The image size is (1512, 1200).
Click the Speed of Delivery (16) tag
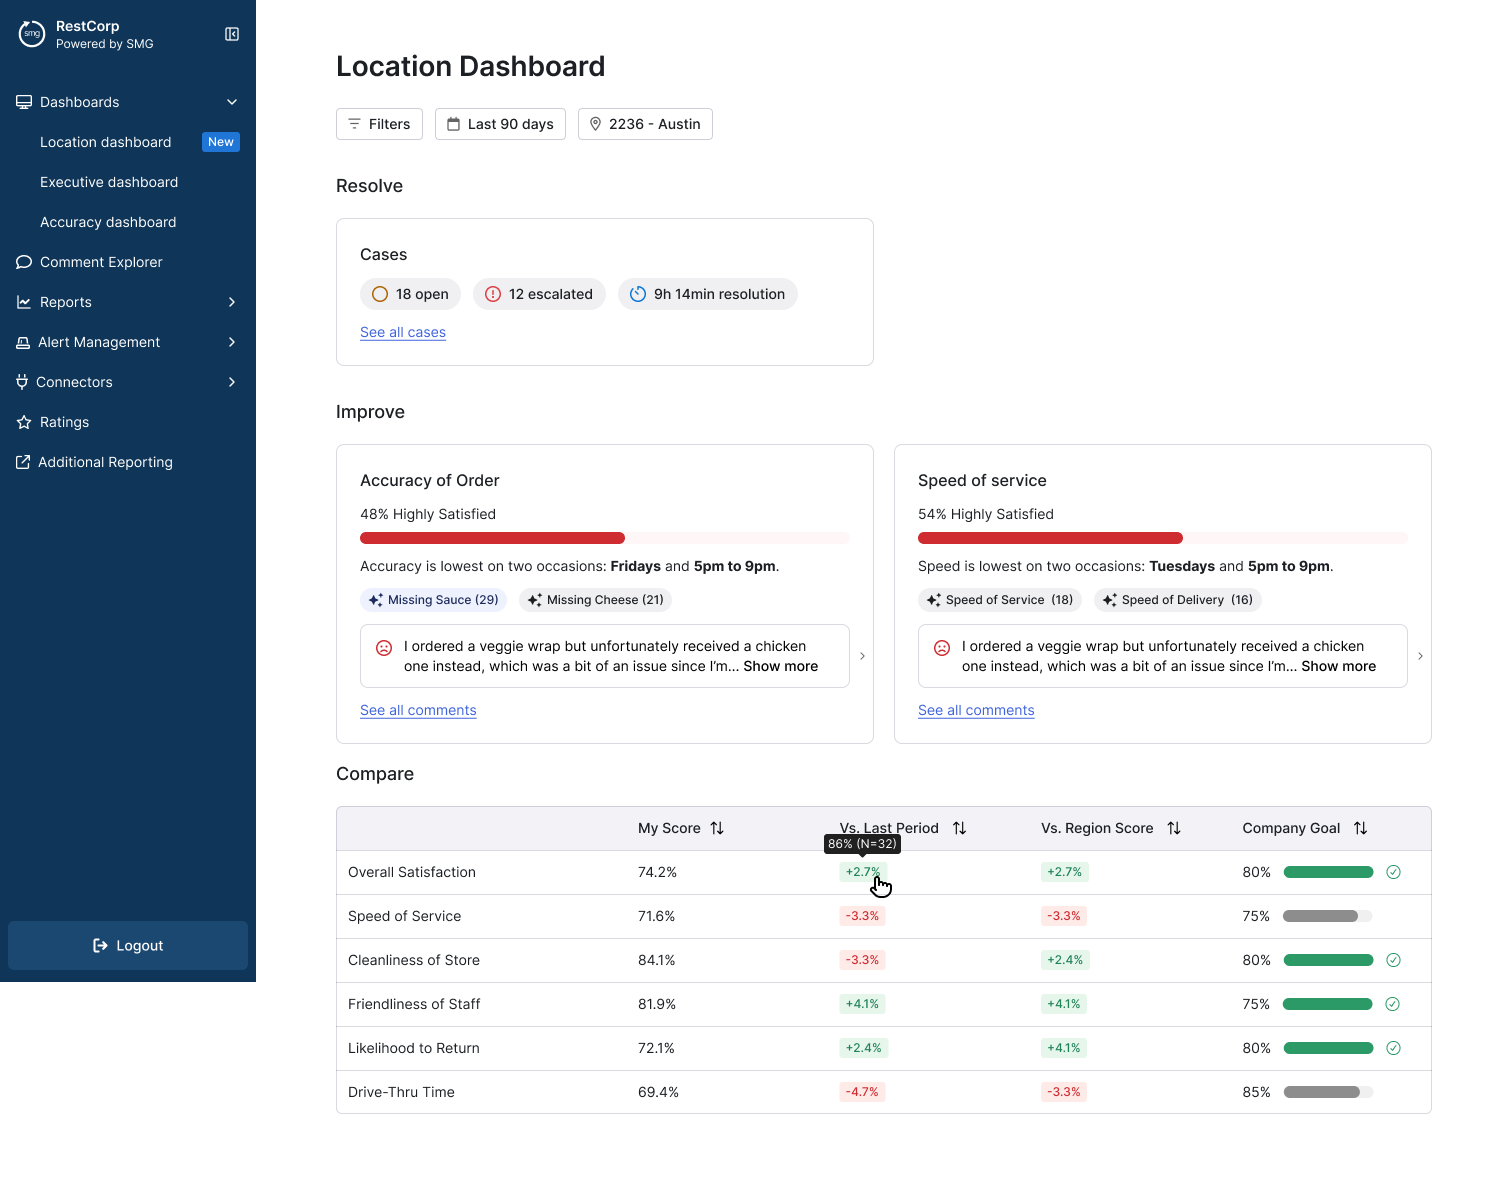(x=1177, y=600)
